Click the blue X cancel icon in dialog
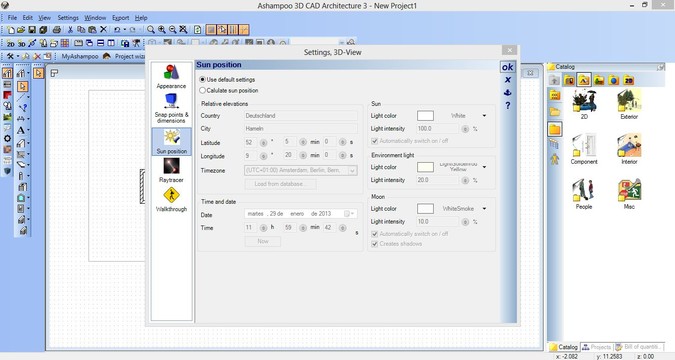The height and width of the screenshot is (360, 675). pyautogui.click(x=508, y=80)
